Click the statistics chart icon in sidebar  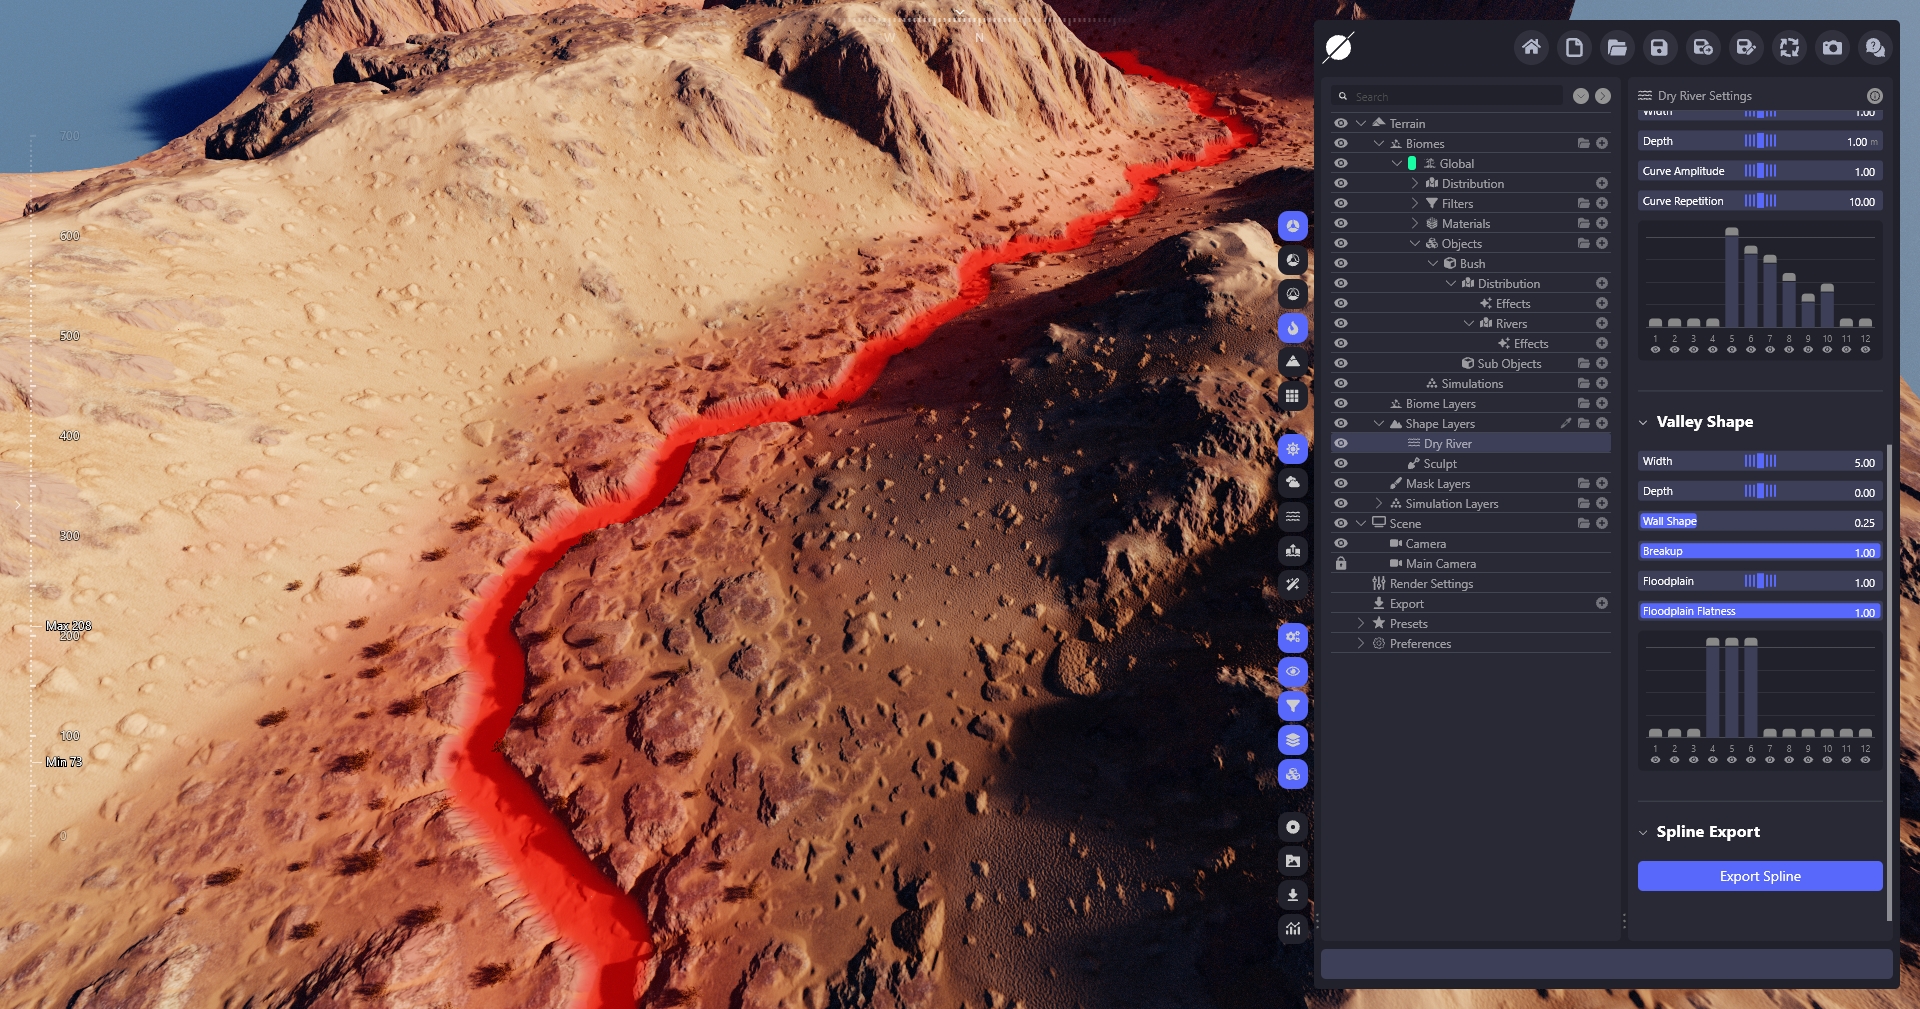click(x=1293, y=928)
